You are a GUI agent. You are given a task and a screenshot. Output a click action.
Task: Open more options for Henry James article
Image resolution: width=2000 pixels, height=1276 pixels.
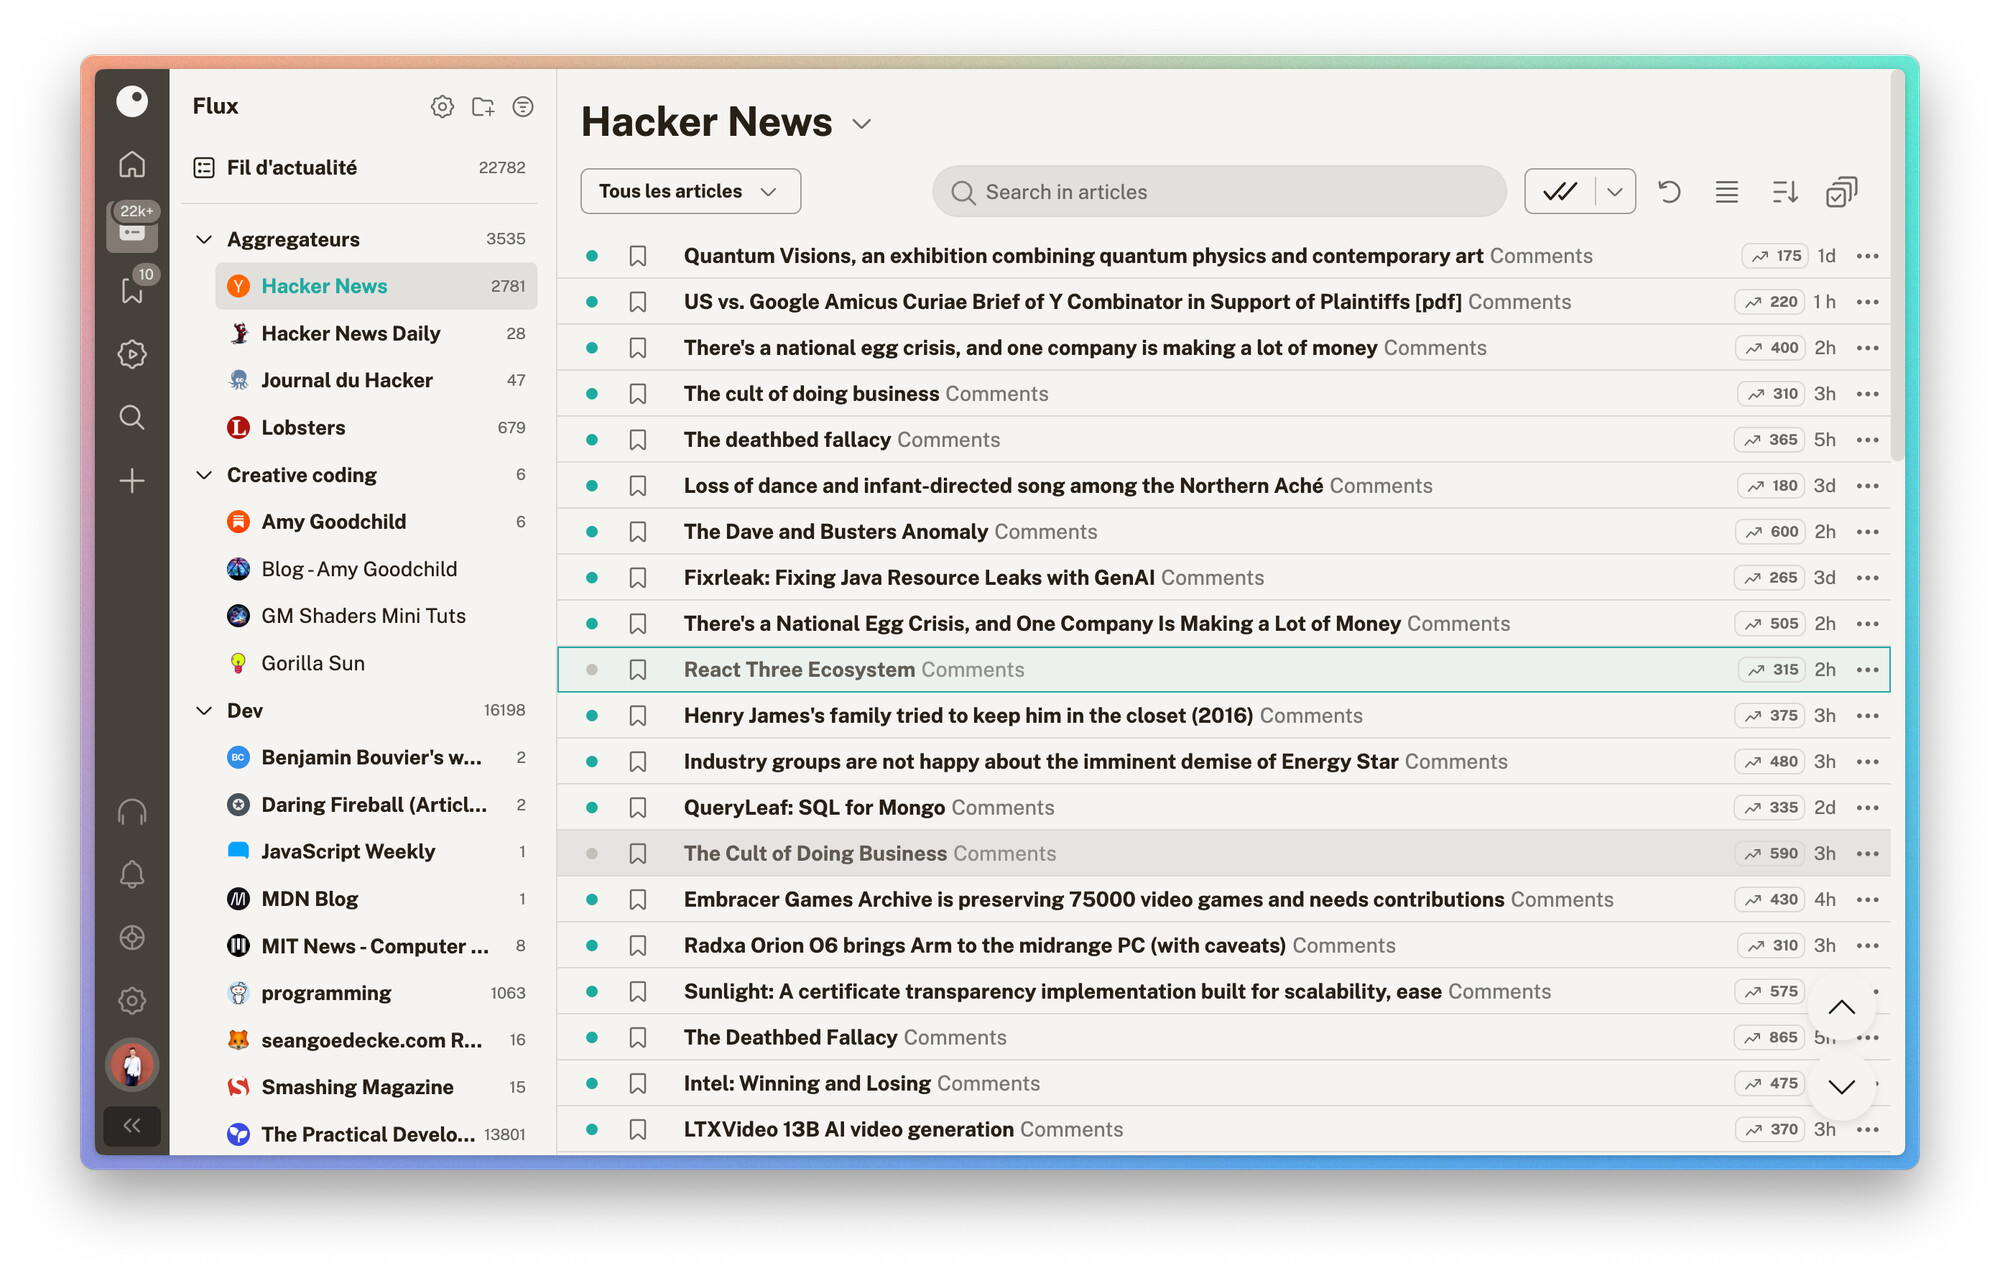(1868, 716)
